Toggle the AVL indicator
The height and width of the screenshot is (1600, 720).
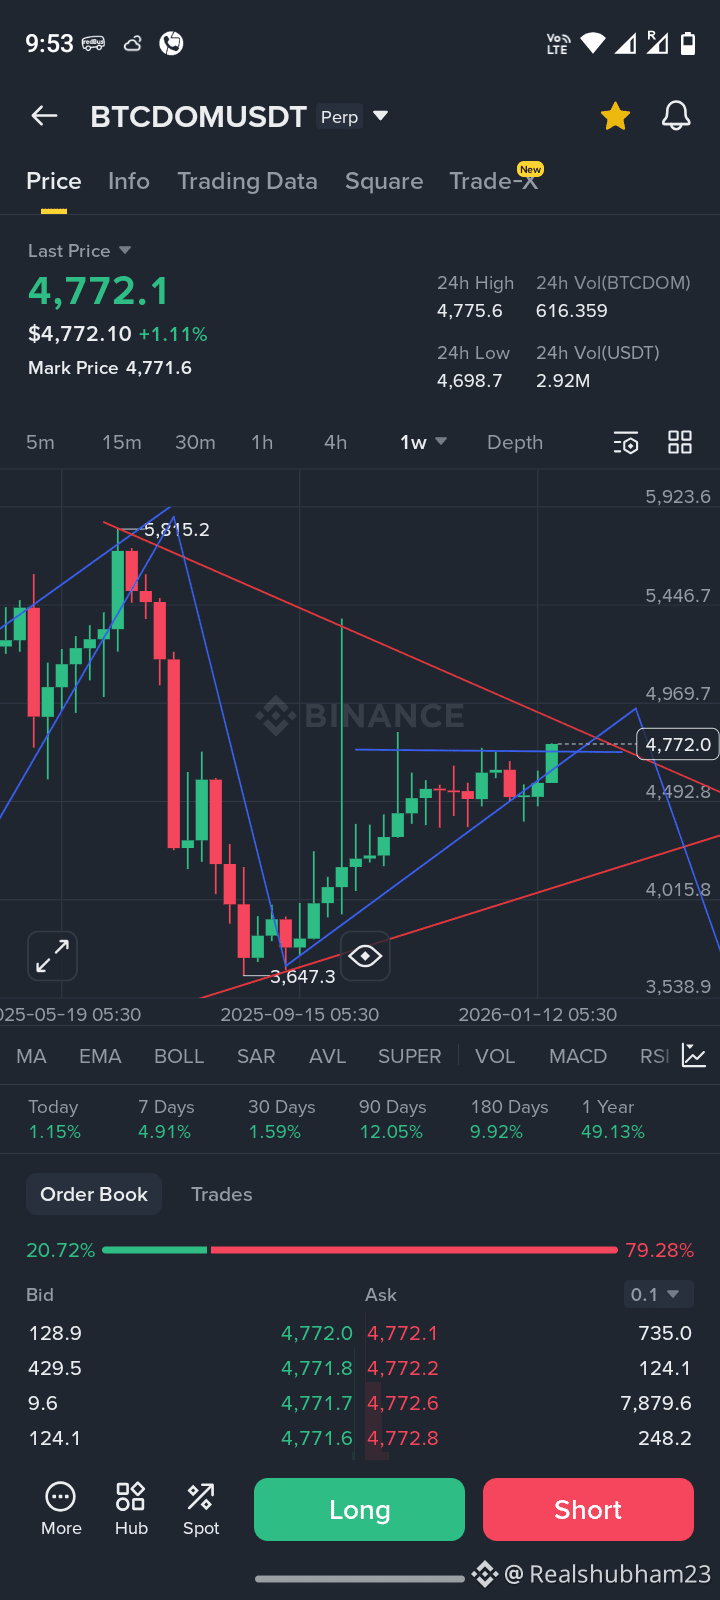coord(327,1056)
